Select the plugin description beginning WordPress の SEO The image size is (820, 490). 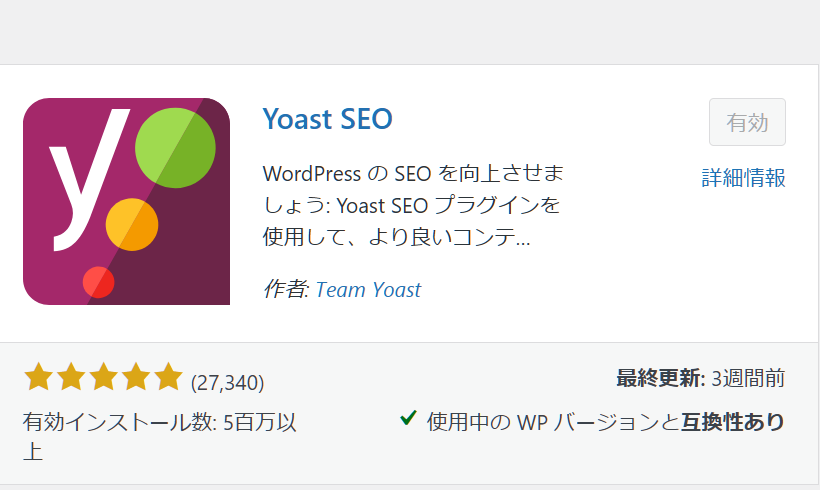coord(413,206)
